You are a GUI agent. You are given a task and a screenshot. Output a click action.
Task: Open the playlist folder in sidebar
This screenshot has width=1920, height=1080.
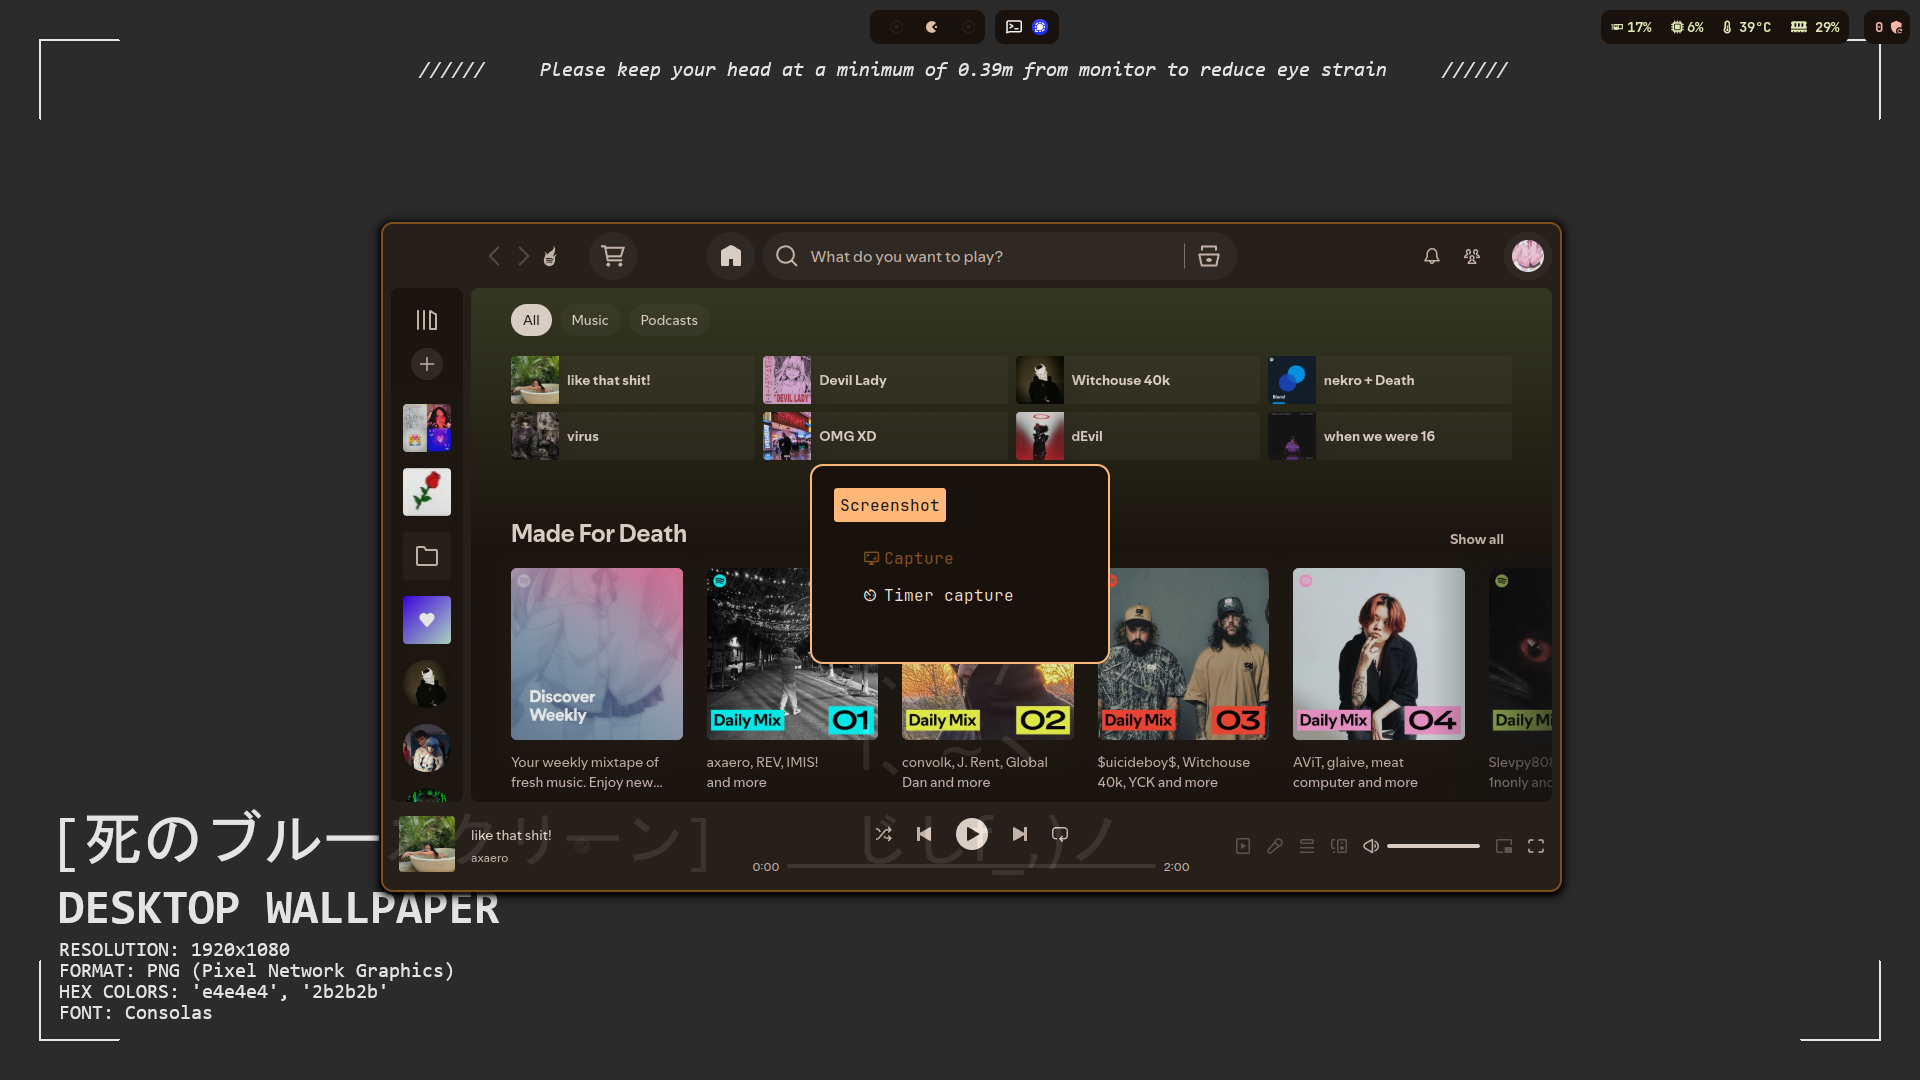427,556
